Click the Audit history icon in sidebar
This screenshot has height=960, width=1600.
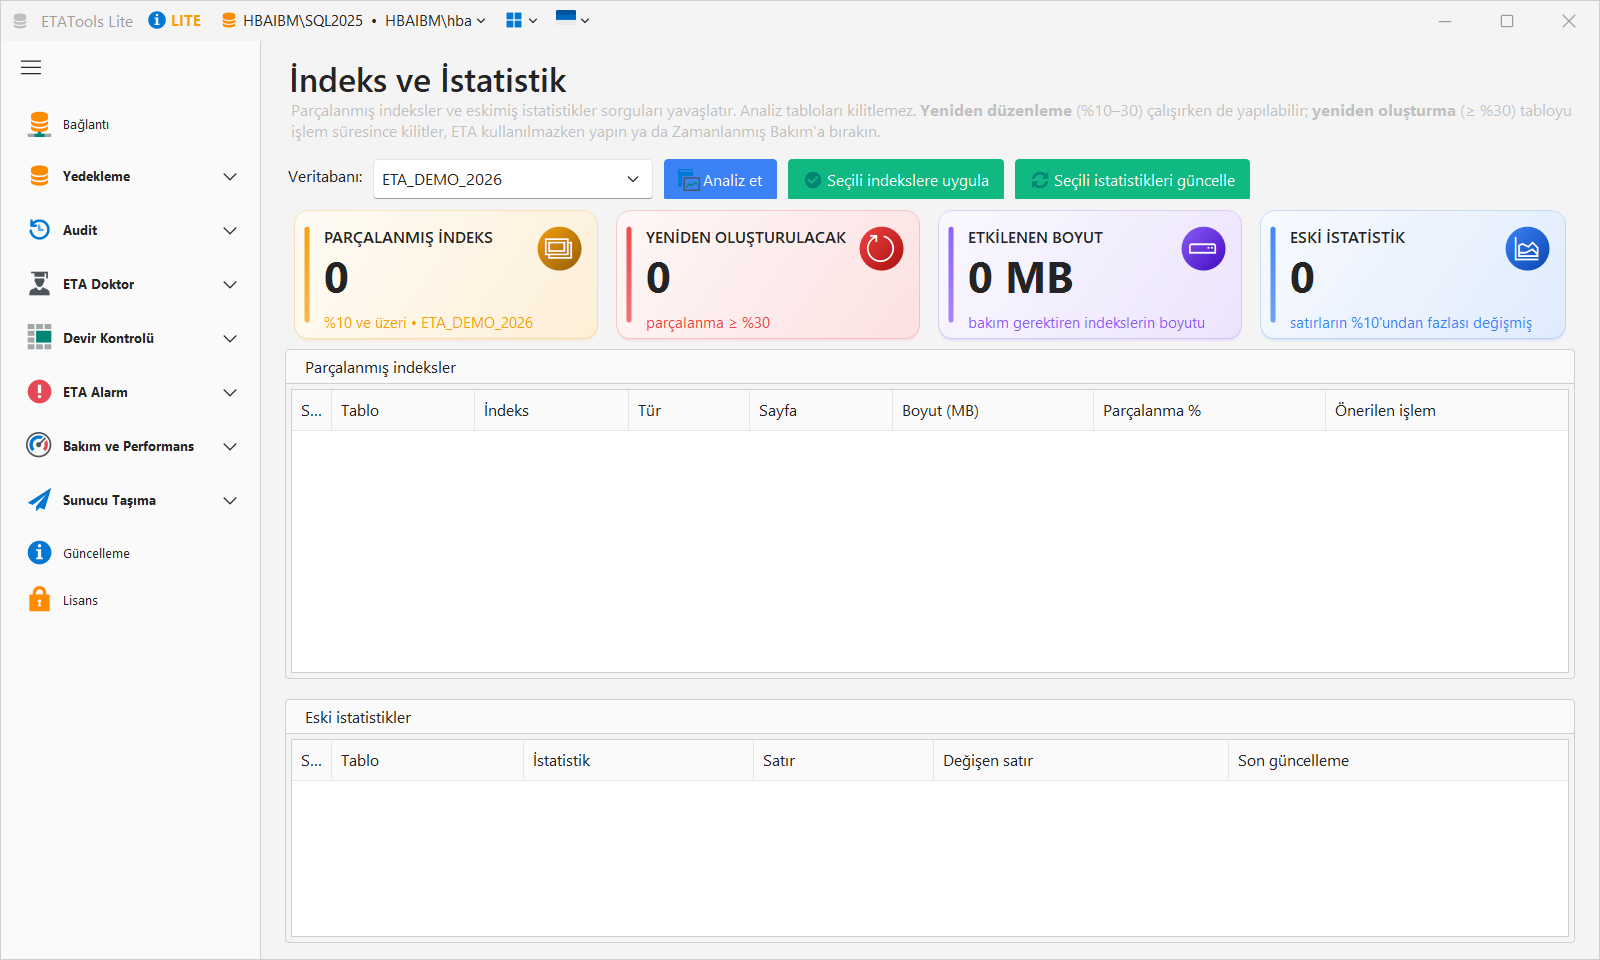click(39, 230)
